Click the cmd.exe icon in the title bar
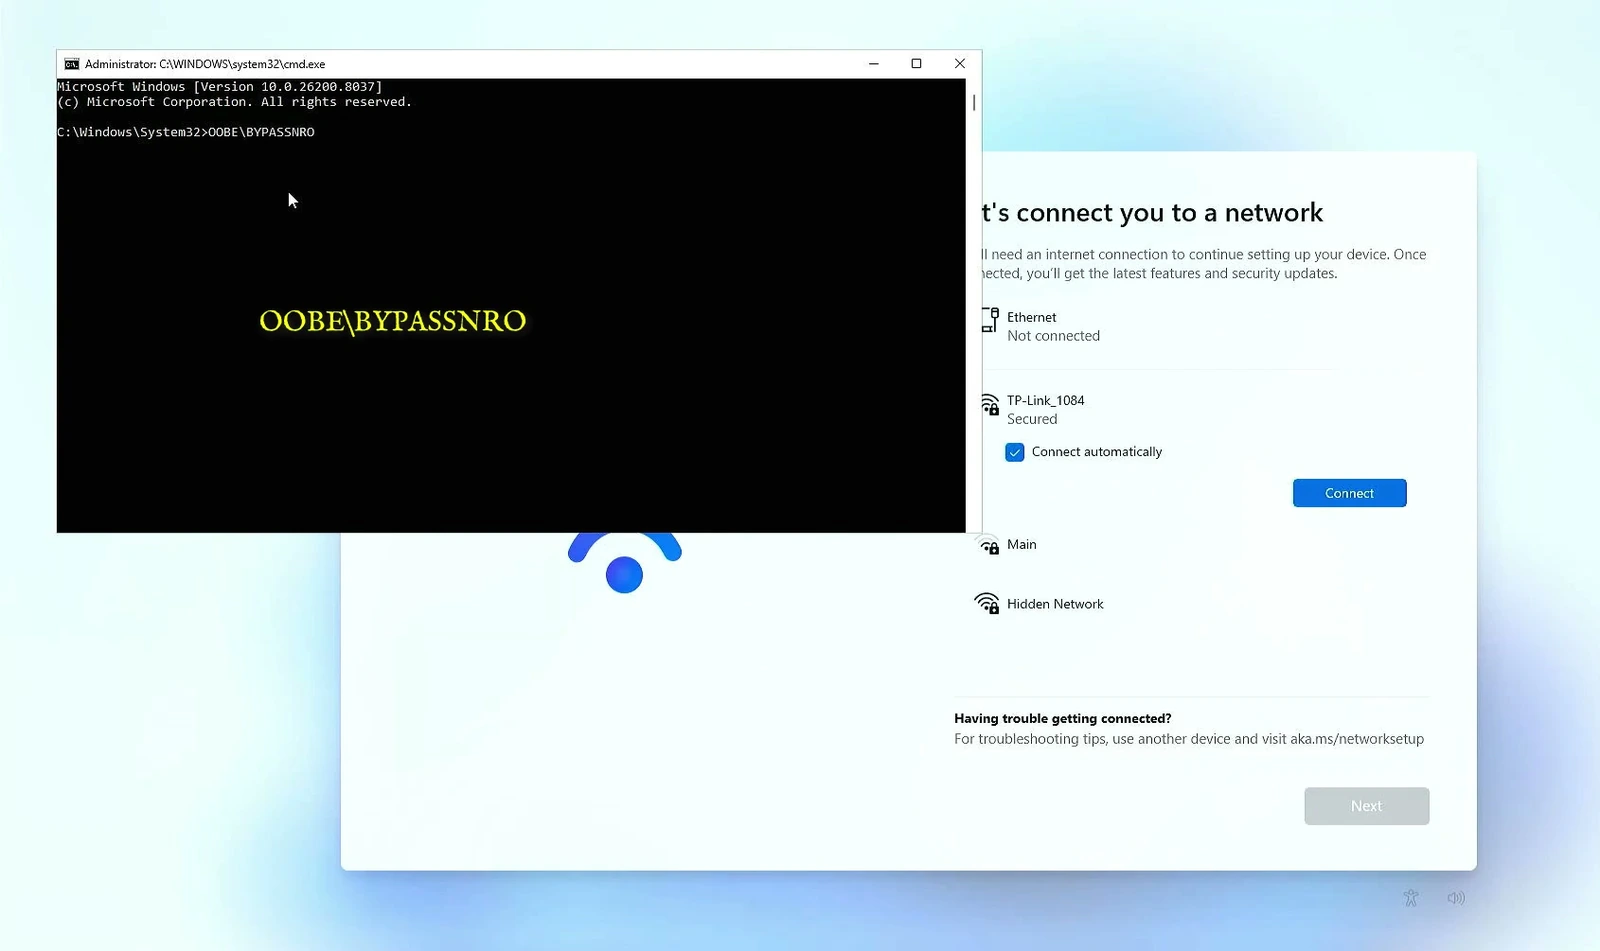This screenshot has width=1600, height=951. 71,64
